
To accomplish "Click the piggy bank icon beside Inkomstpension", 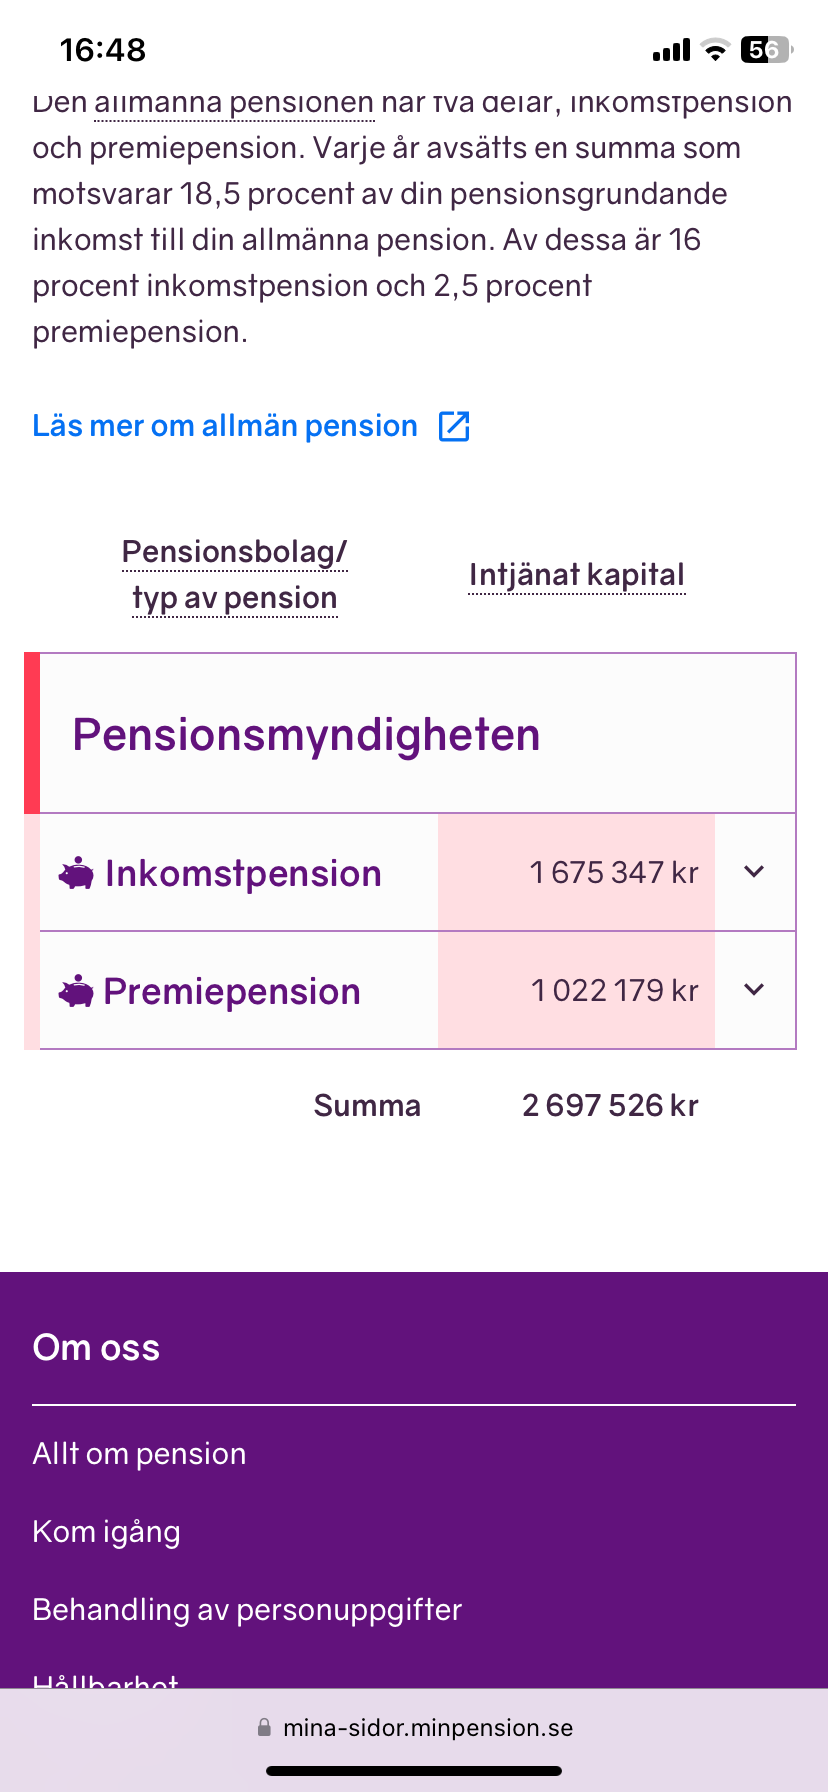I will point(76,874).
